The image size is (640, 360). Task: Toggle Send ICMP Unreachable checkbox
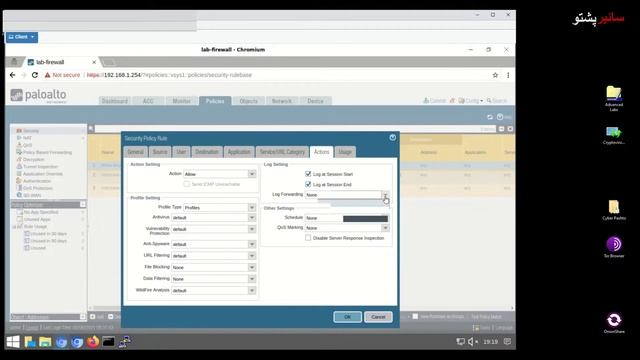pos(187,184)
